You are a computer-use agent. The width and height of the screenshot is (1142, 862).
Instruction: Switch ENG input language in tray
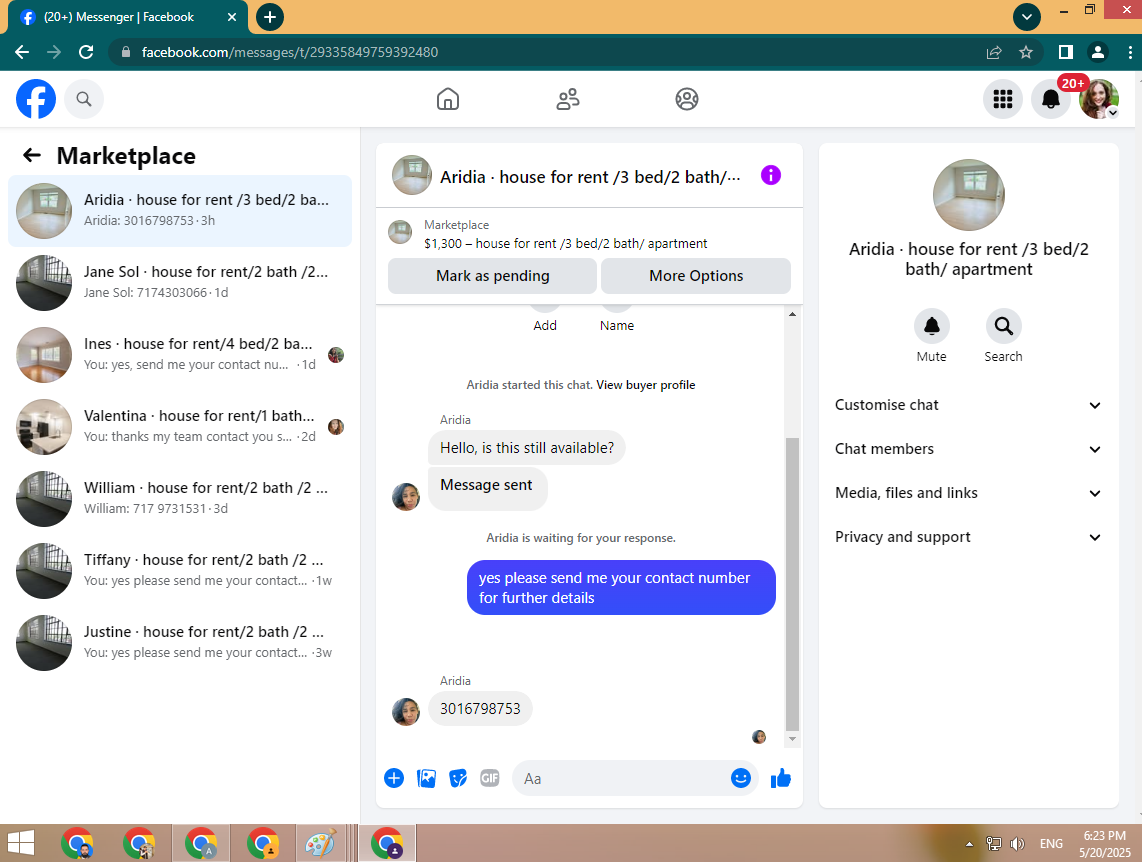pos(1051,844)
